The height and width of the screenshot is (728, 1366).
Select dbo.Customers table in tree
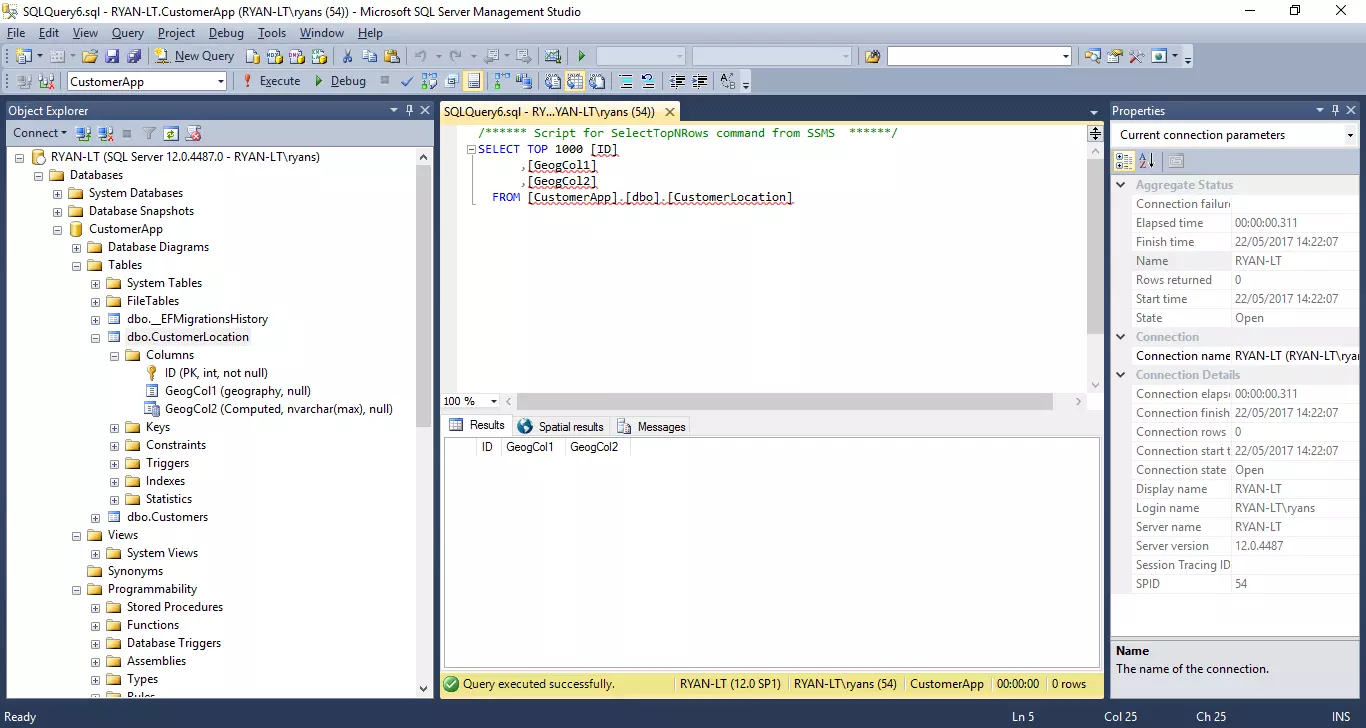(x=167, y=517)
